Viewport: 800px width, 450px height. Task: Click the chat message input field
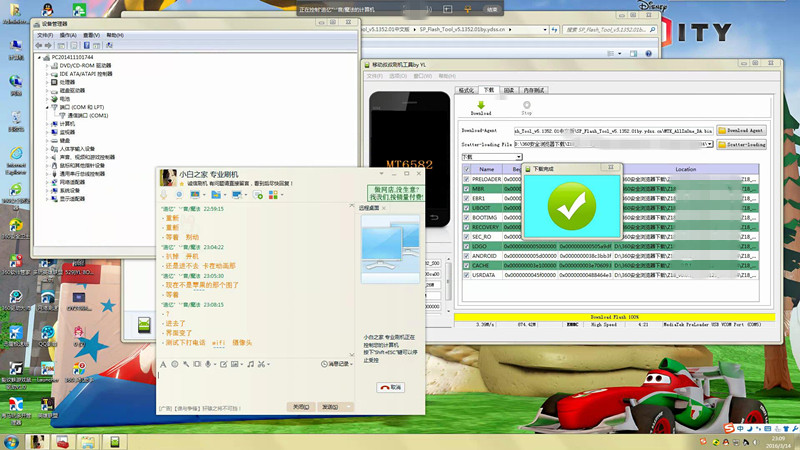[255, 385]
